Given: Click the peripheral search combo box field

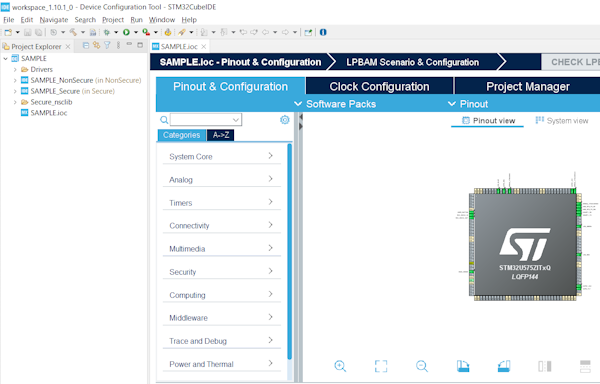Looking at the screenshot, I should (x=206, y=120).
